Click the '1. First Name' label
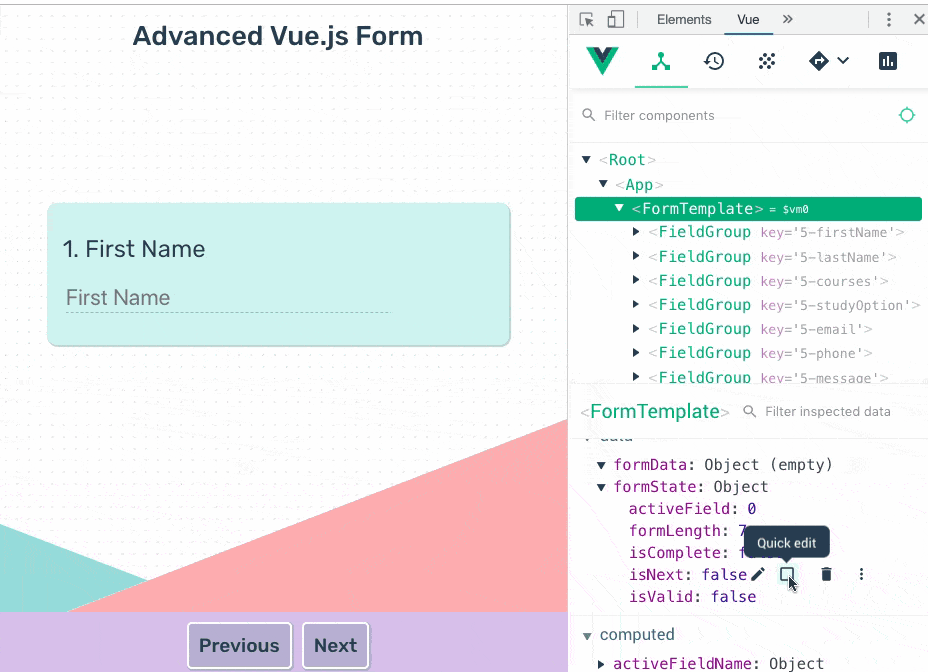The image size is (928, 672). tap(134, 249)
